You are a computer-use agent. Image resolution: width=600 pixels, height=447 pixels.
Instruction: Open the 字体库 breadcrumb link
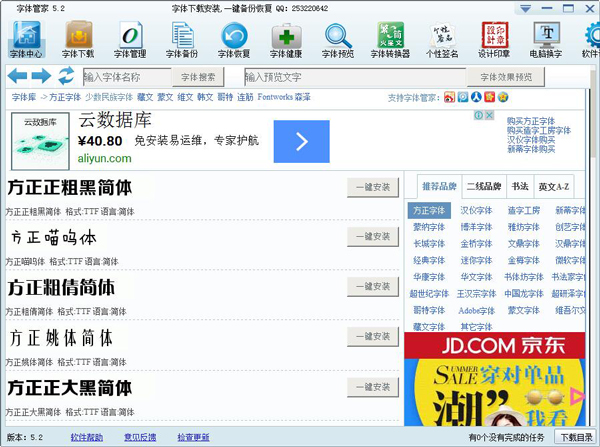pyautogui.click(x=24, y=97)
